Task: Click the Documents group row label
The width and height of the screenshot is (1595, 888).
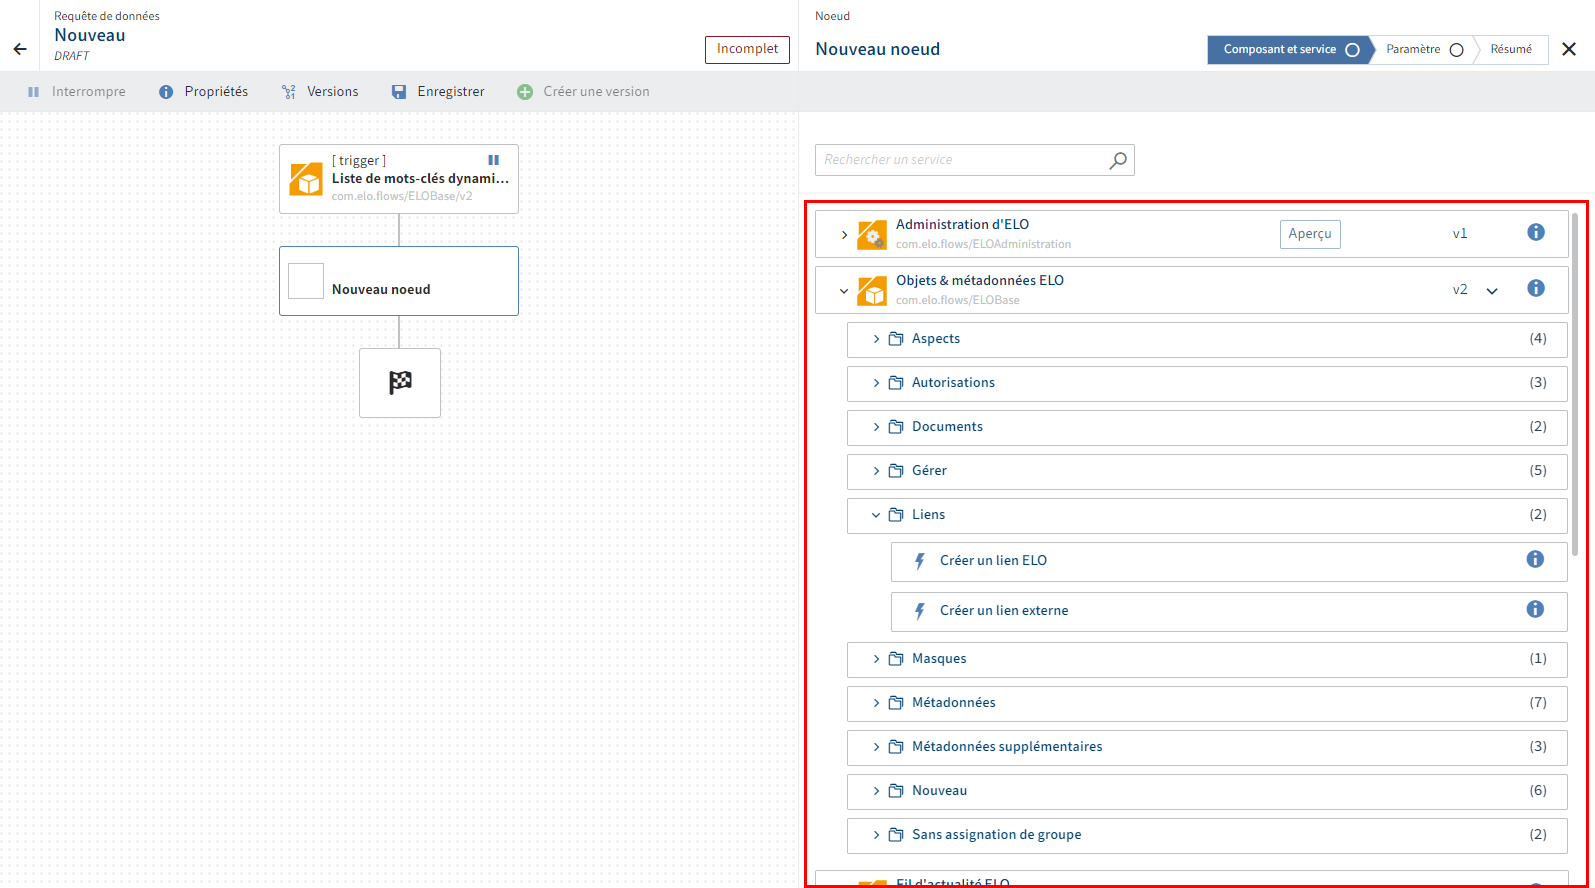Action: [947, 427]
